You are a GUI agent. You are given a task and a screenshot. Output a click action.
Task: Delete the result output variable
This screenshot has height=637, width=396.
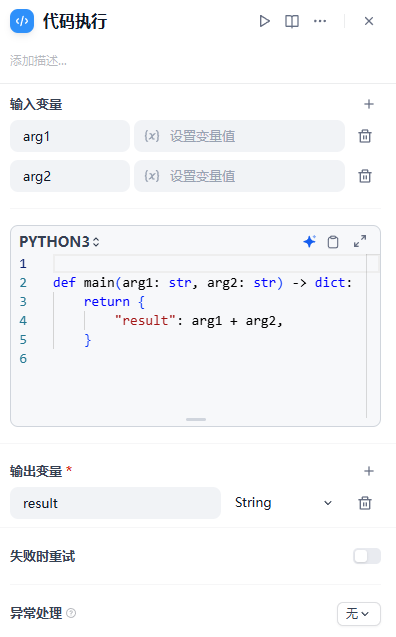365,503
